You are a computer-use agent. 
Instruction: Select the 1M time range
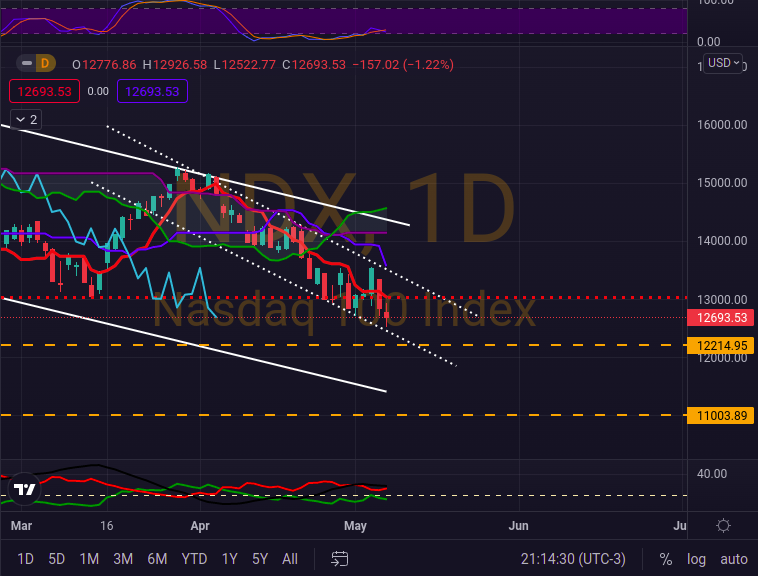coord(89,559)
